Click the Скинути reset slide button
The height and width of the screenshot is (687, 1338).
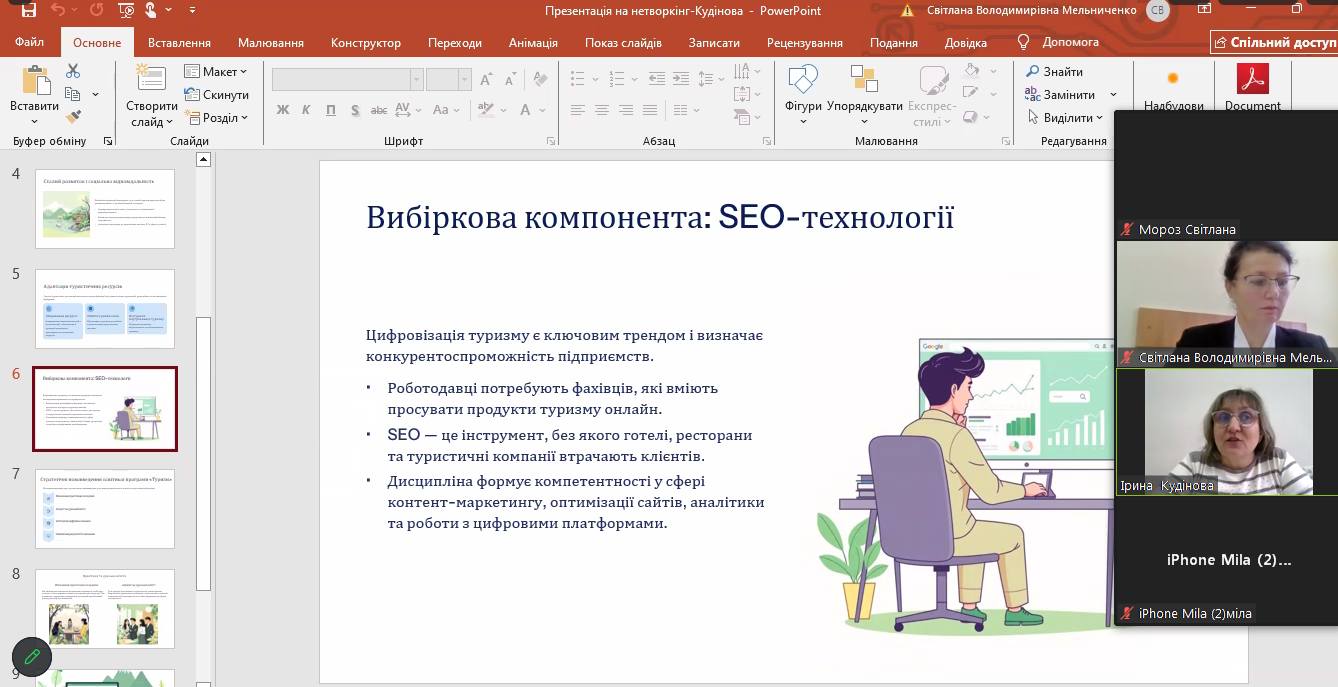tap(217, 95)
